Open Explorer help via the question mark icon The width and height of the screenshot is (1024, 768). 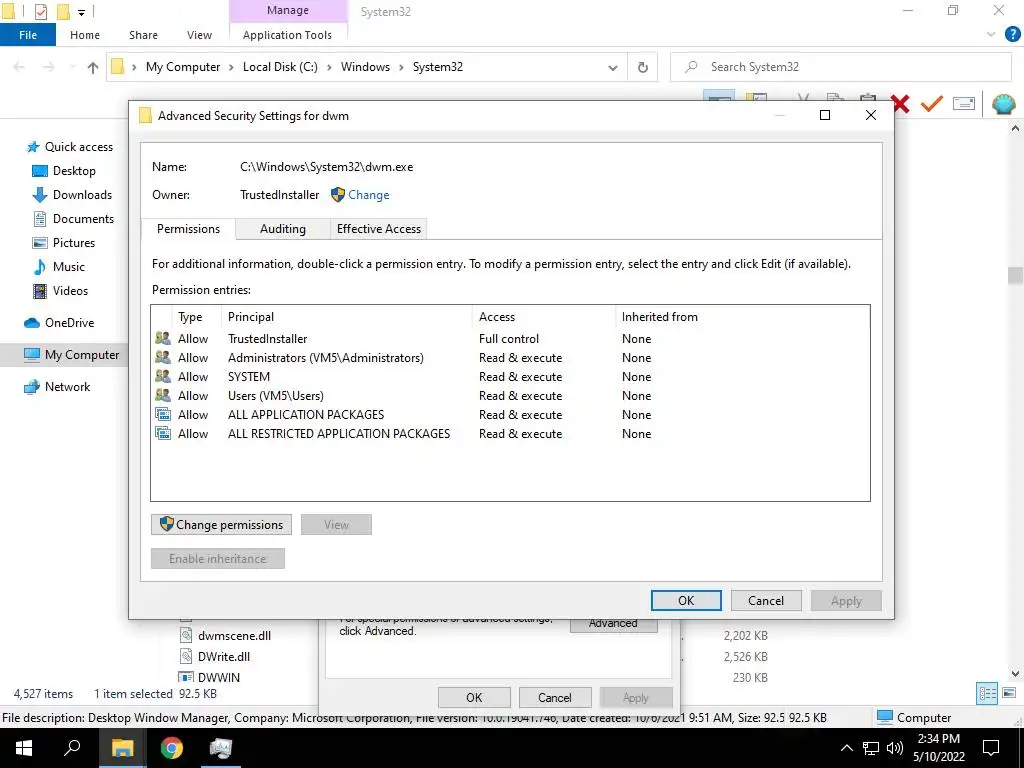pos(1012,35)
